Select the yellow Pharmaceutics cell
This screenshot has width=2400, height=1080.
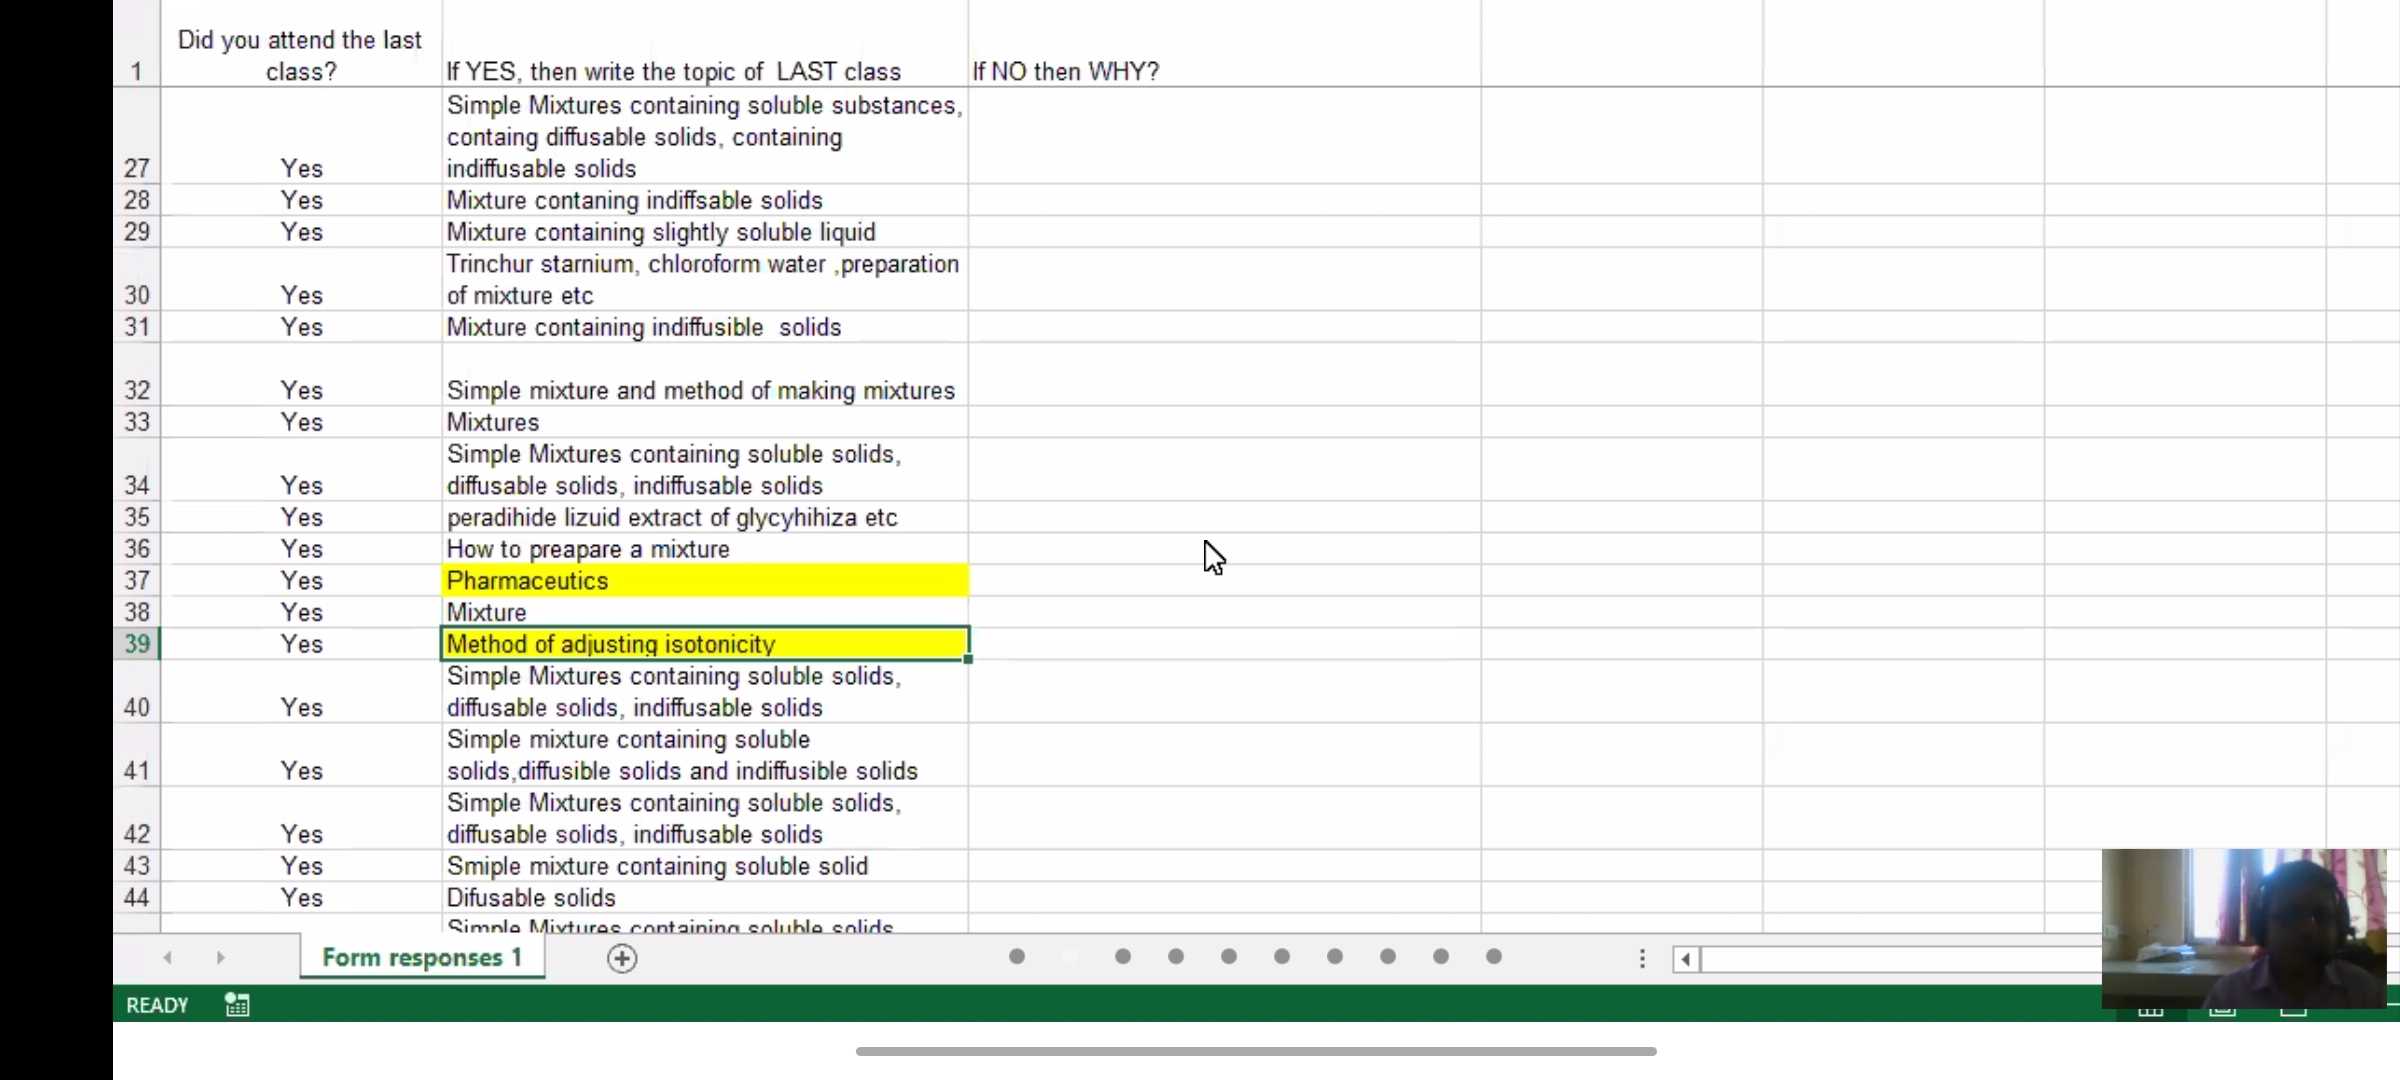pyautogui.click(x=704, y=581)
